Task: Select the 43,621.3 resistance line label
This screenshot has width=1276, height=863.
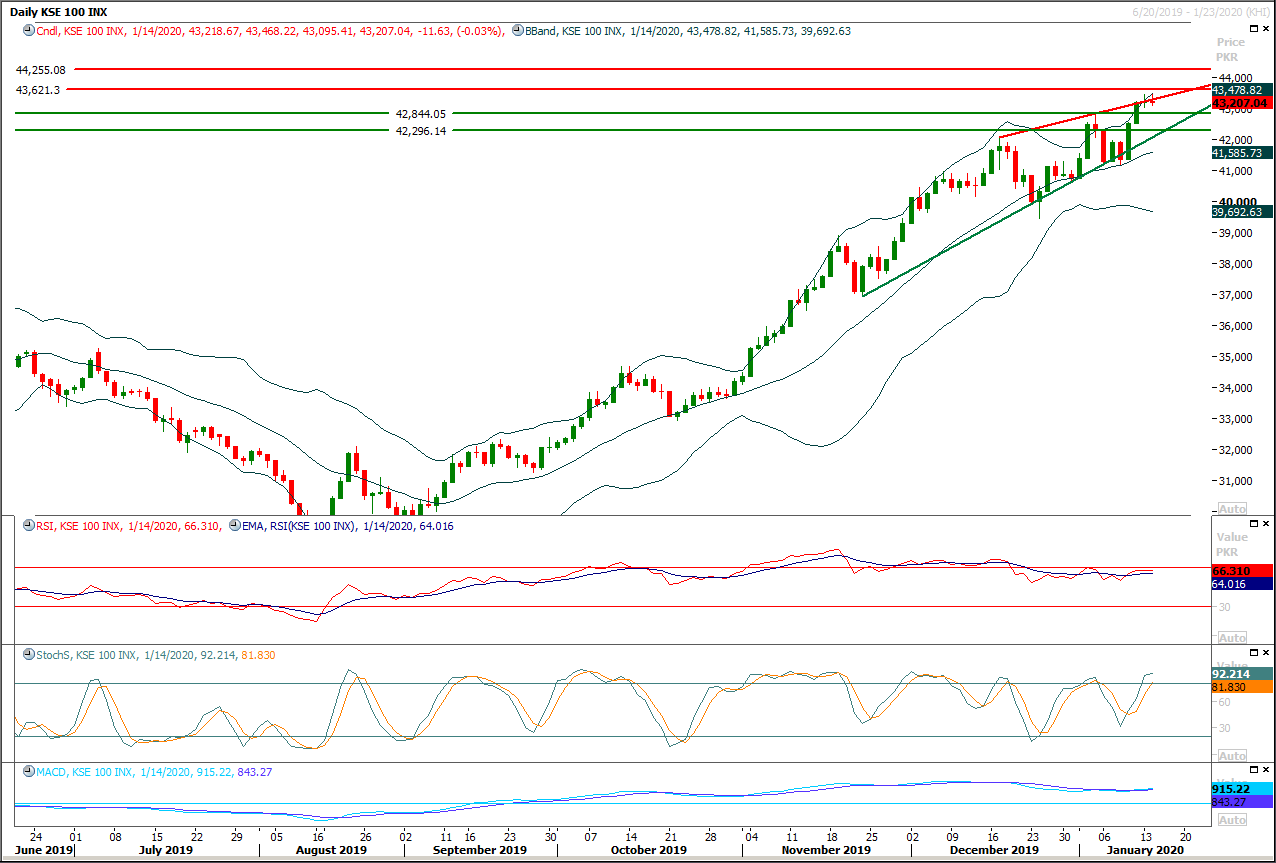Action: coord(38,90)
